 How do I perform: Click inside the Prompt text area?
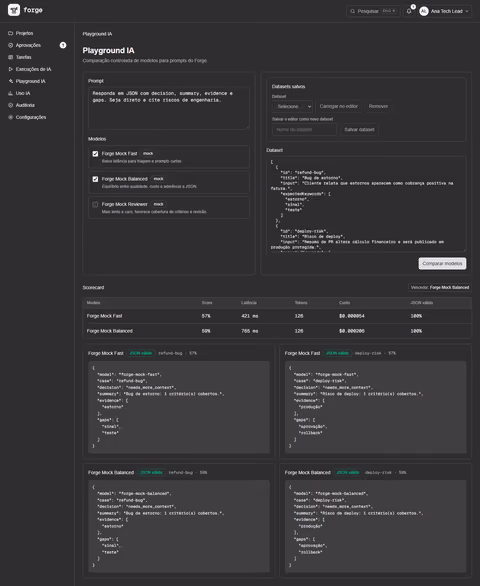point(169,108)
